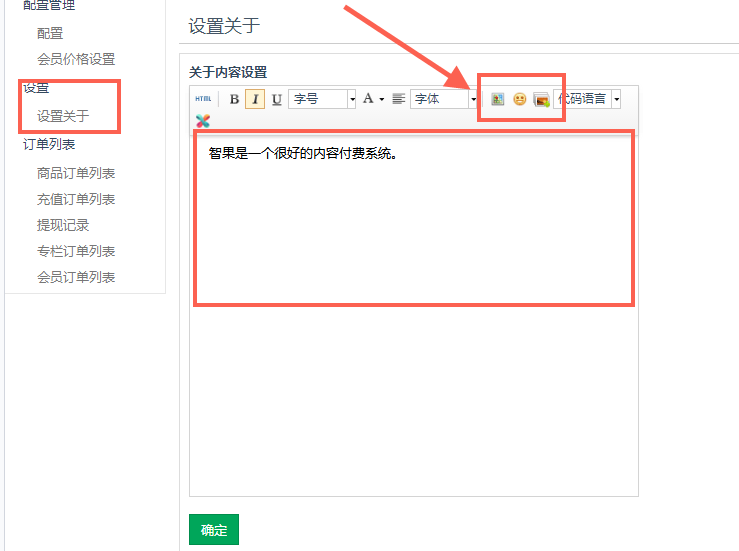Click the colorful X icon in toolbar
Viewport: 739px width, 551px height.
click(203, 121)
